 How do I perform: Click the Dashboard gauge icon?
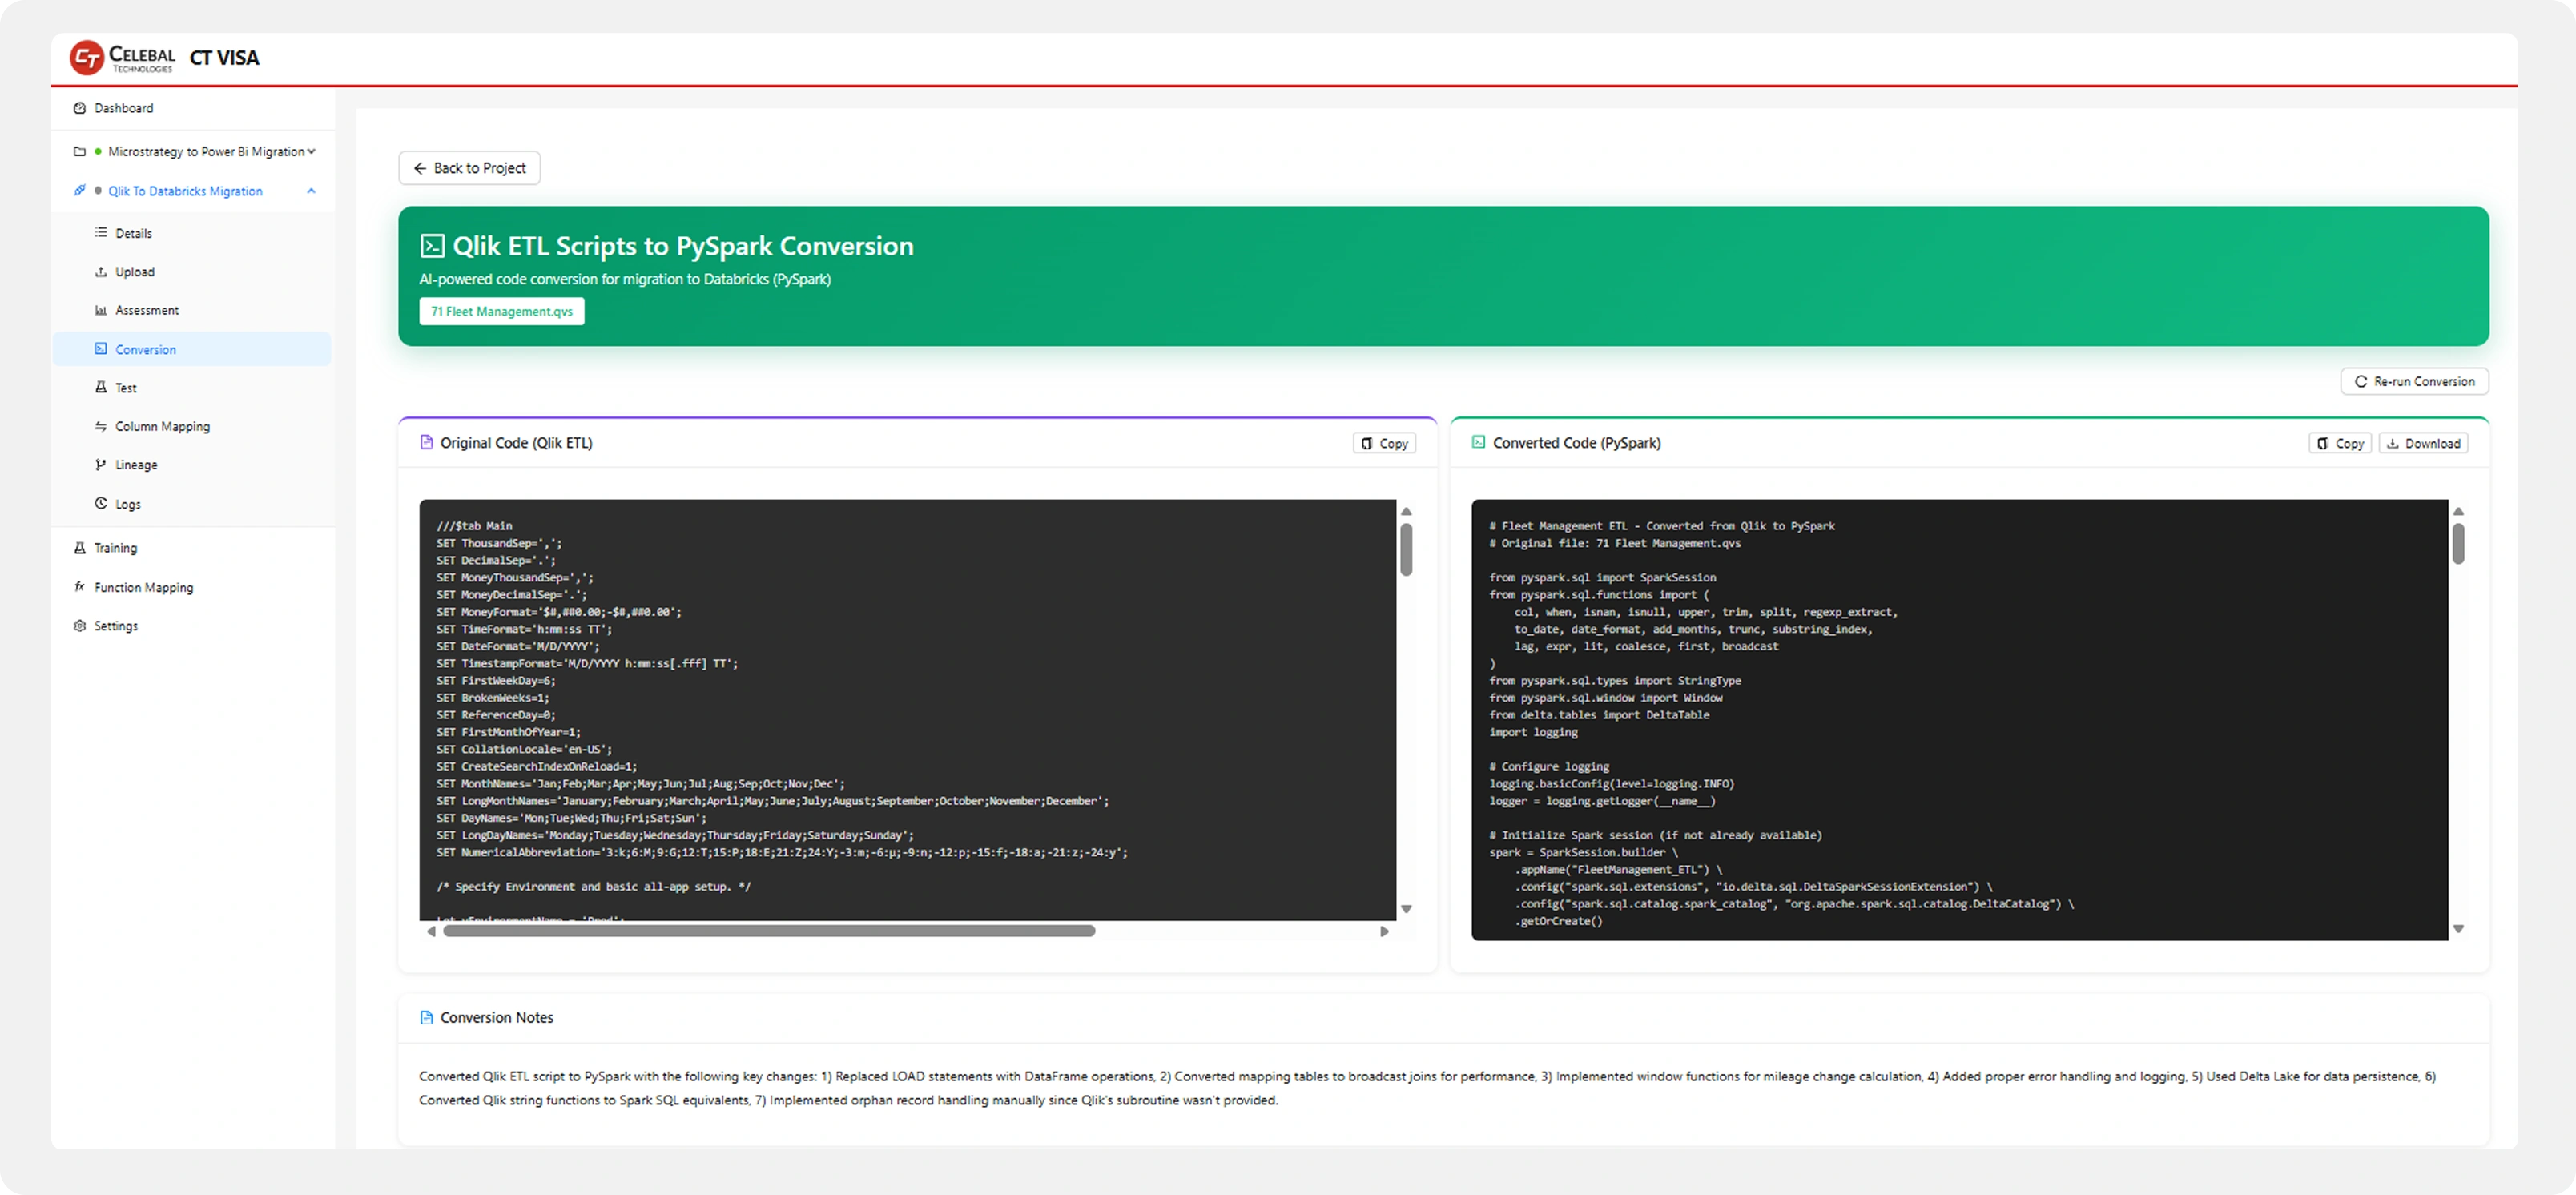[x=80, y=108]
